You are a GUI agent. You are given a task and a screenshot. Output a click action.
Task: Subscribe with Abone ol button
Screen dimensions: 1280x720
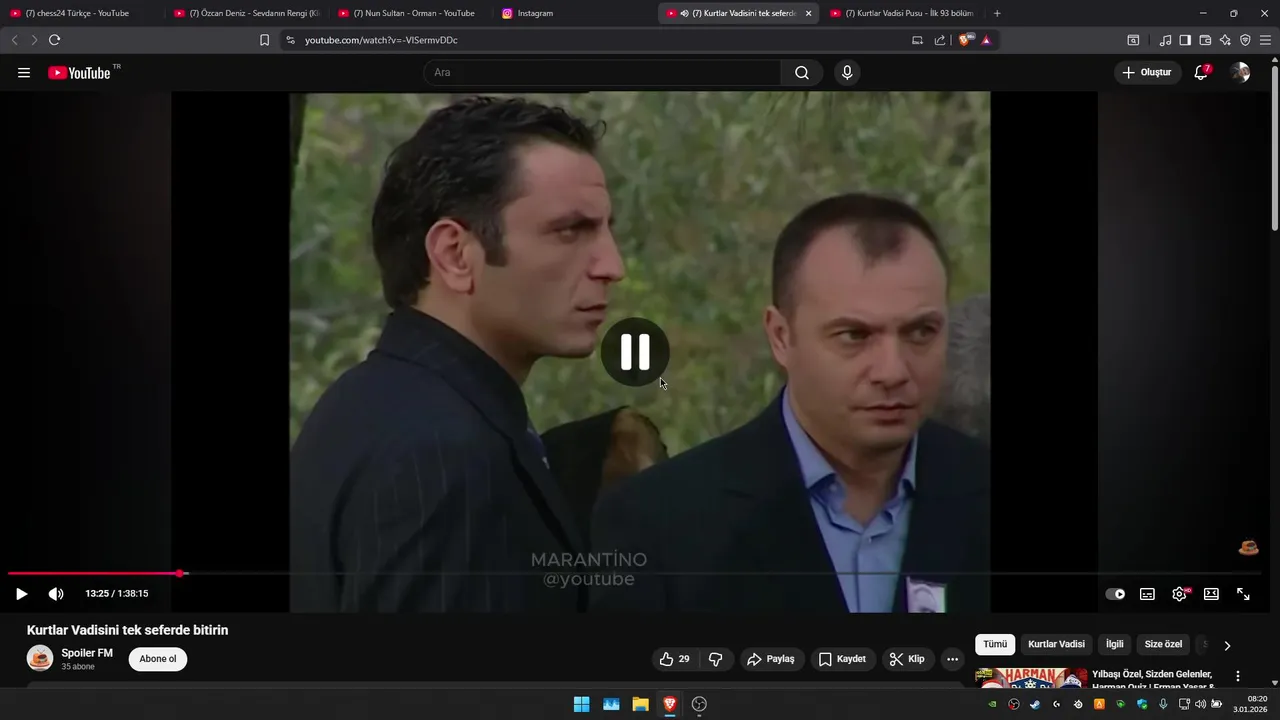(x=158, y=659)
